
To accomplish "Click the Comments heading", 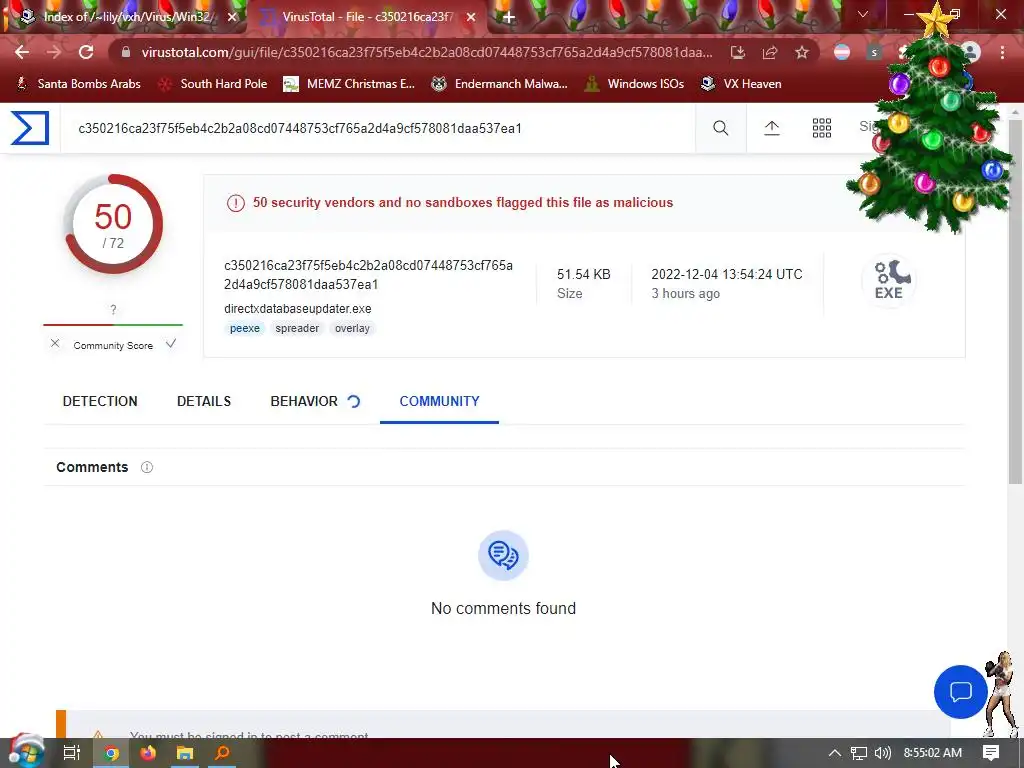I will [92, 467].
